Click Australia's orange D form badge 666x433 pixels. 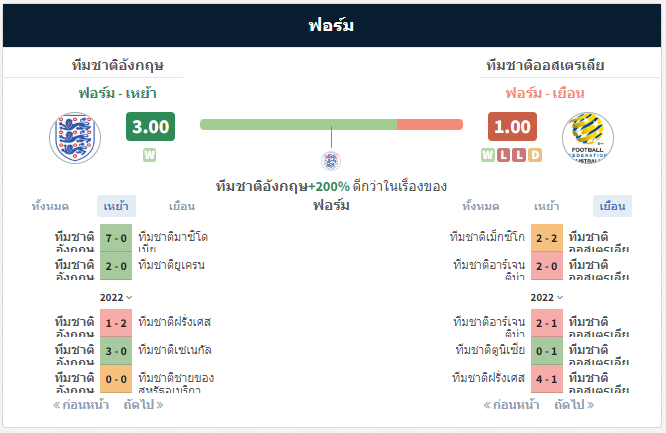535,155
